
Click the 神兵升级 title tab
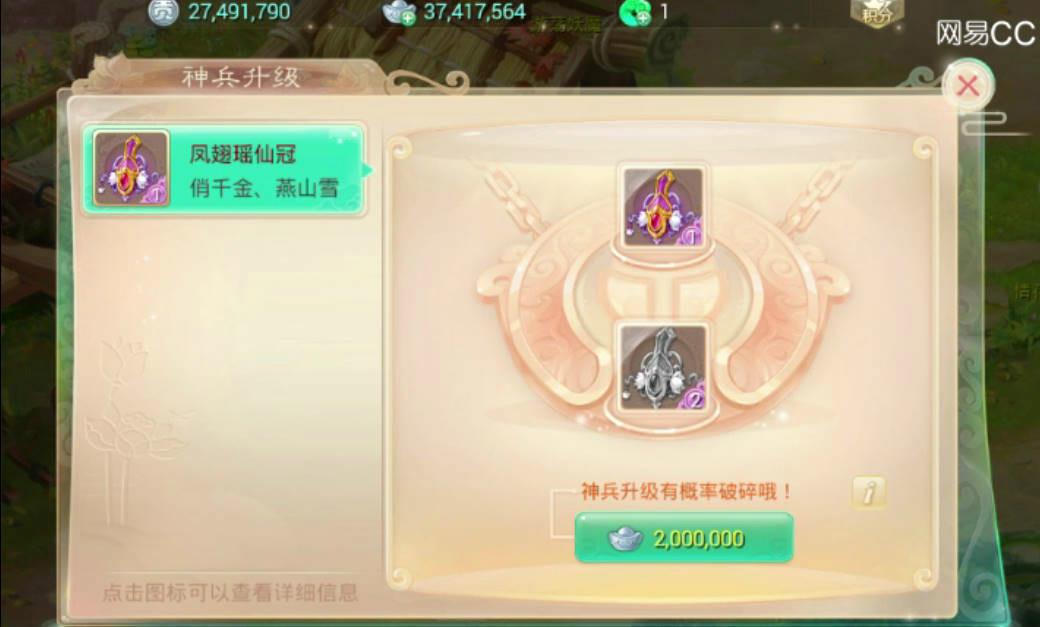tap(241, 78)
